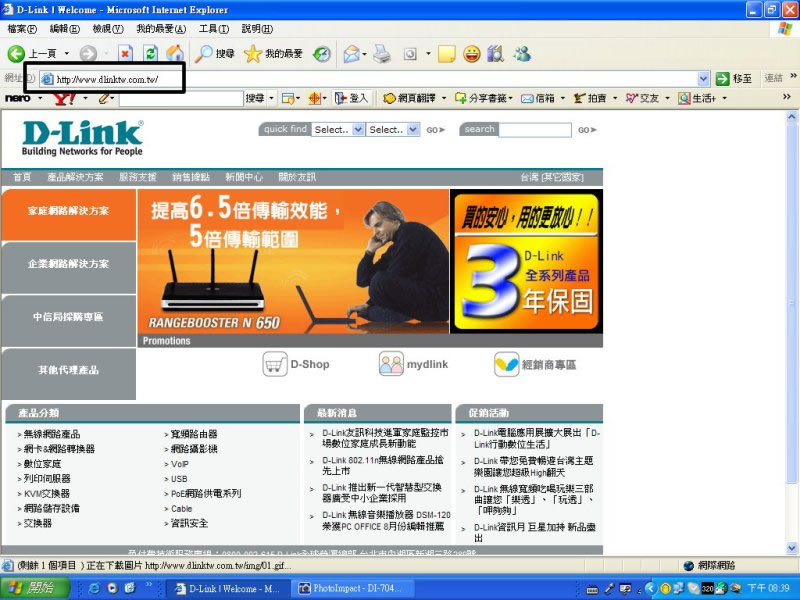Click the page scrollbar down arrow
This screenshot has width=800, height=600.
(x=792, y=548)
